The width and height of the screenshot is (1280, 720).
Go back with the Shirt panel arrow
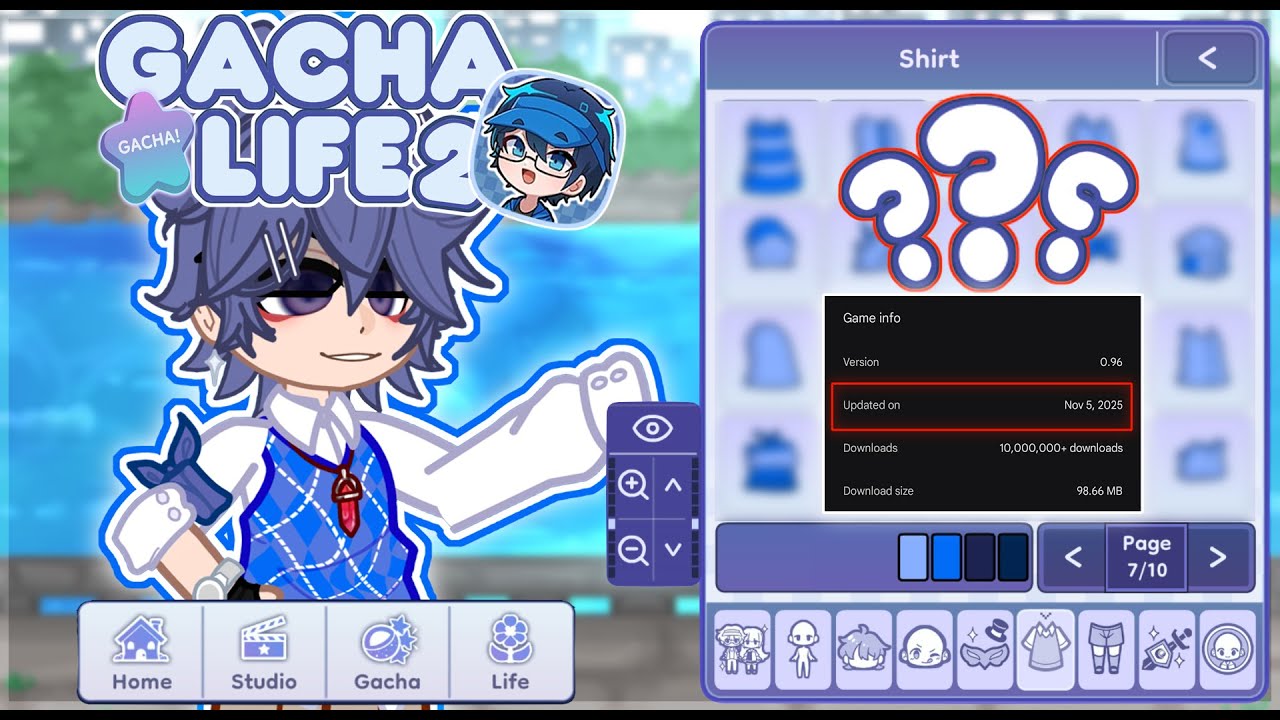(x=1207, y=59)
